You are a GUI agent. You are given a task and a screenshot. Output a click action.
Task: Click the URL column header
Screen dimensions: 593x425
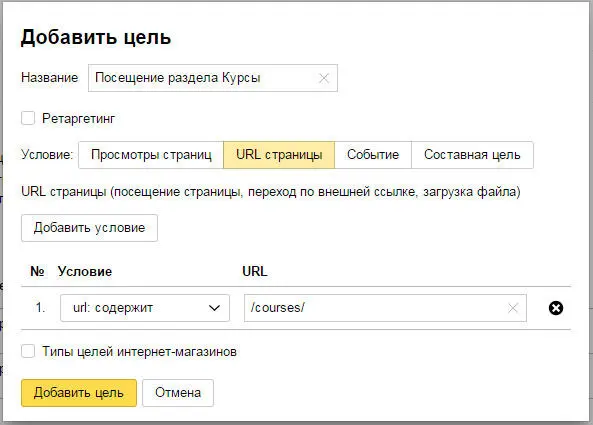click(255, 271)
